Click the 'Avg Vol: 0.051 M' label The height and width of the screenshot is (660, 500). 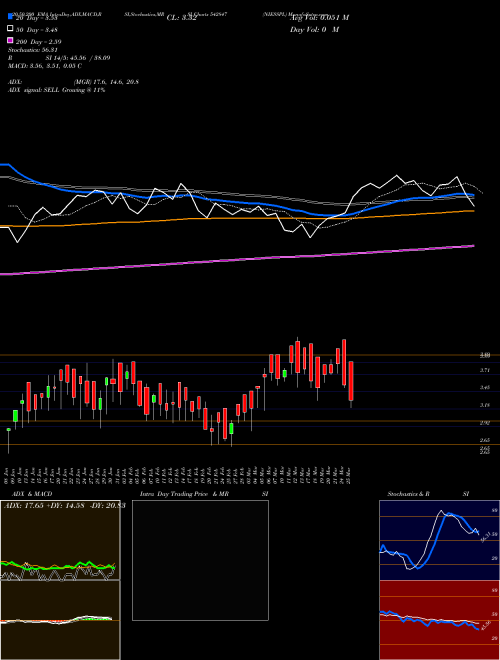coord(319,18)
